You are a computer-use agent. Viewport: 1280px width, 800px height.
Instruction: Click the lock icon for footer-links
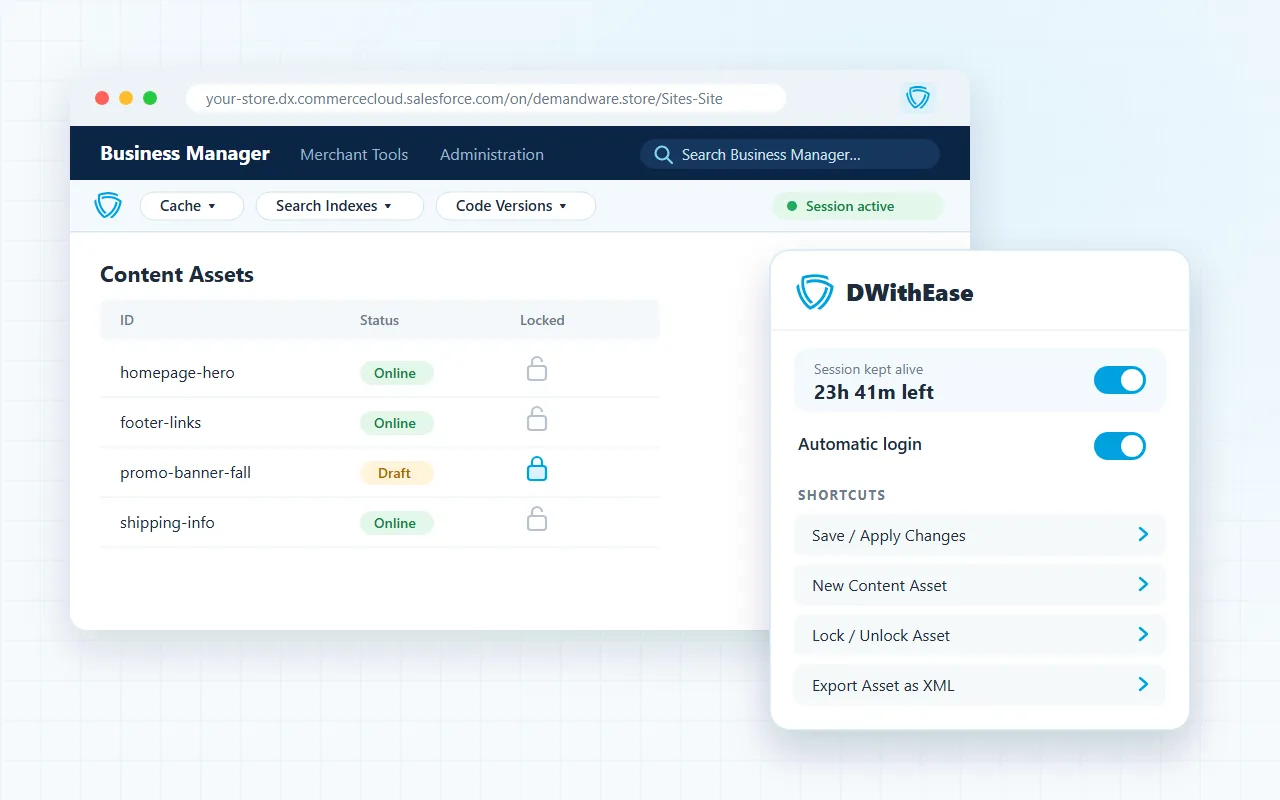(537, 419)
